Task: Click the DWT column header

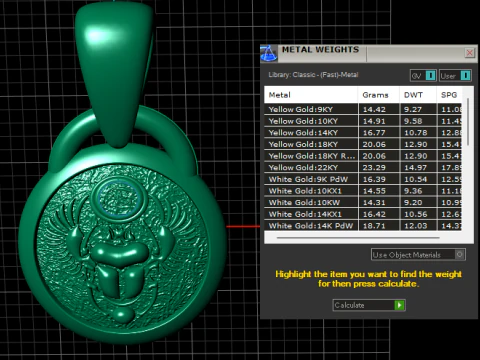Action: (418, 95)
